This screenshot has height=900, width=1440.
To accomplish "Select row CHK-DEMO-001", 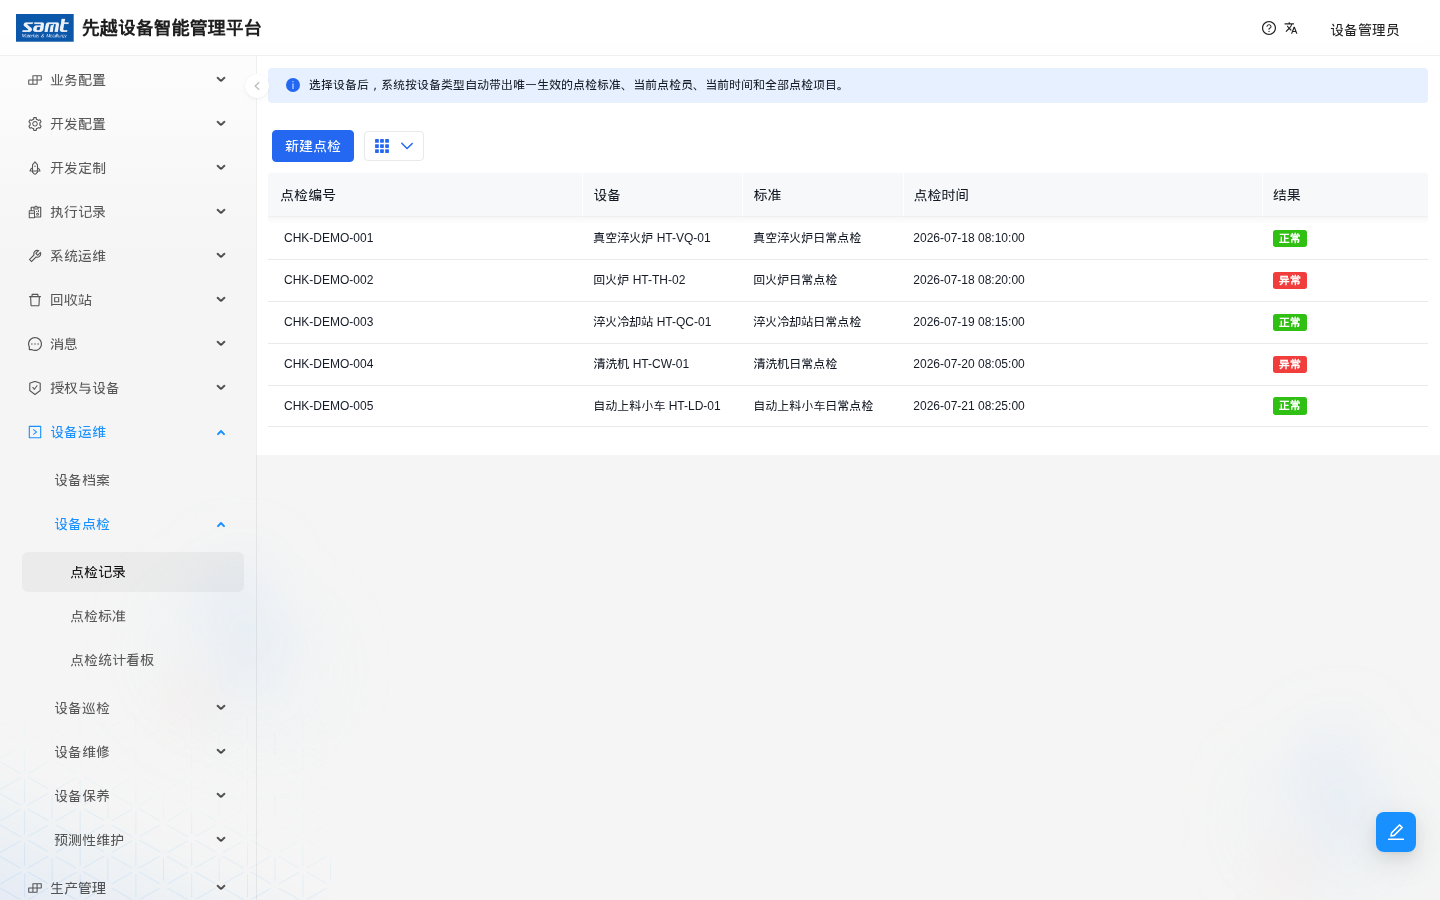I will (x=848, y=238).
